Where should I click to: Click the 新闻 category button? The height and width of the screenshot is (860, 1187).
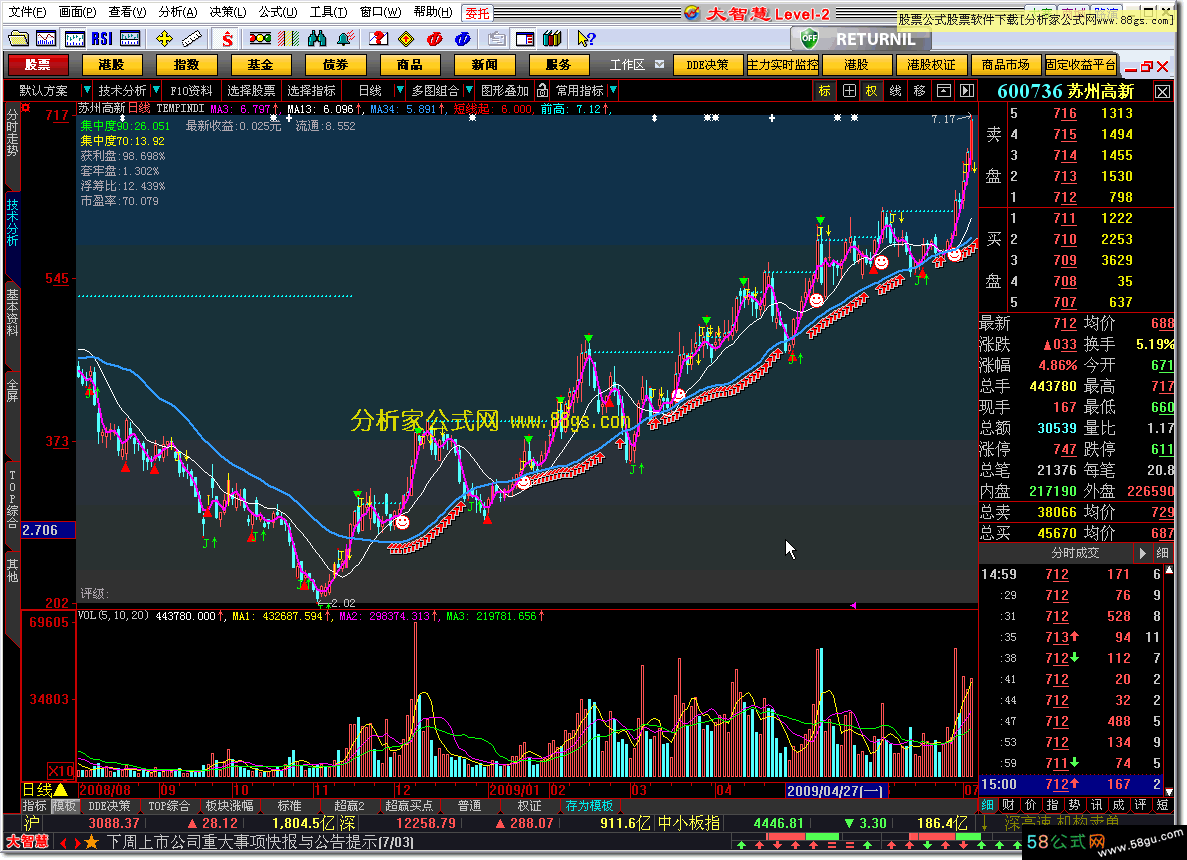[x=484, y=65]
